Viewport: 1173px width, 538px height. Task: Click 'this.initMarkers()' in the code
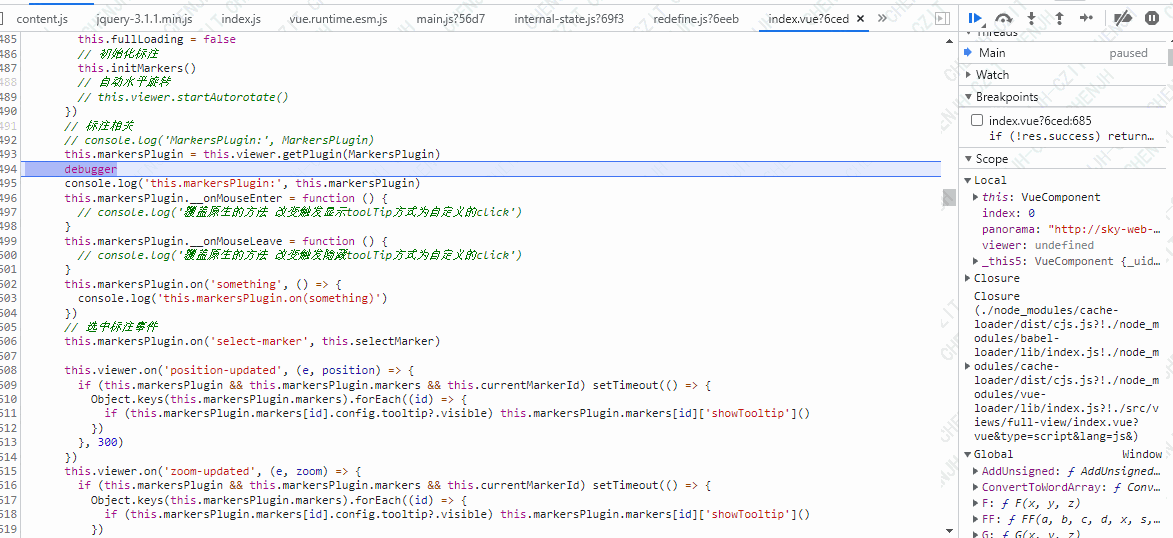(x=136, y=68)
